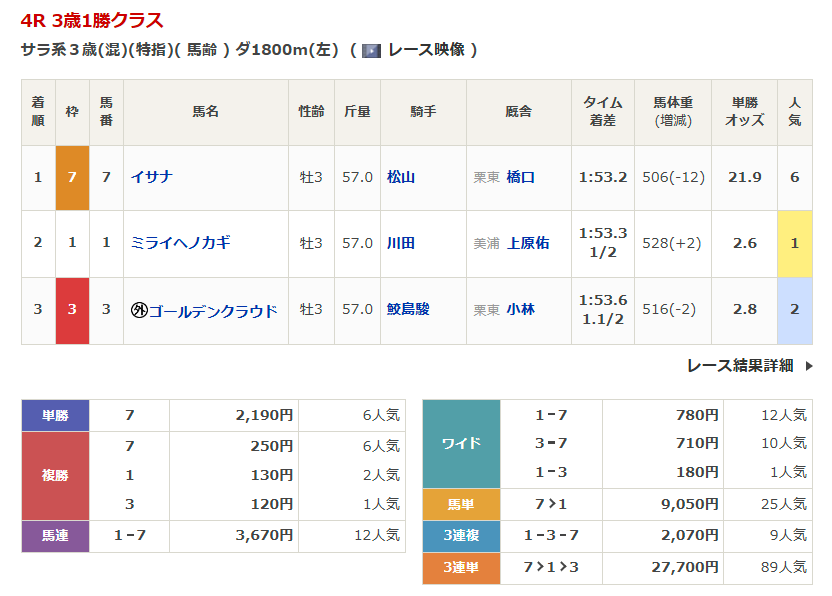Image resolution: width=832 pixels, height=596 pixels.
Task: View jockey 鮫島駿 details
Action: (408, 310)
